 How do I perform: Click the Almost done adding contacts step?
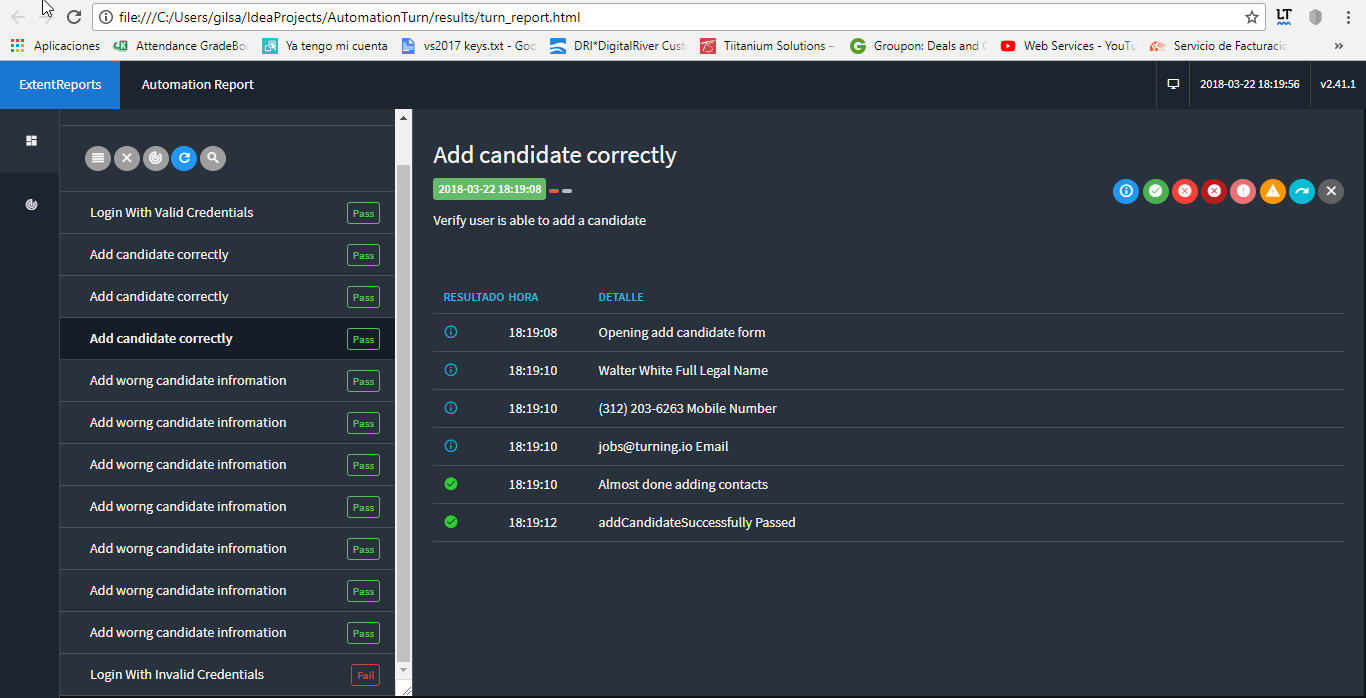pyautogui.click(x=888, y=484)
